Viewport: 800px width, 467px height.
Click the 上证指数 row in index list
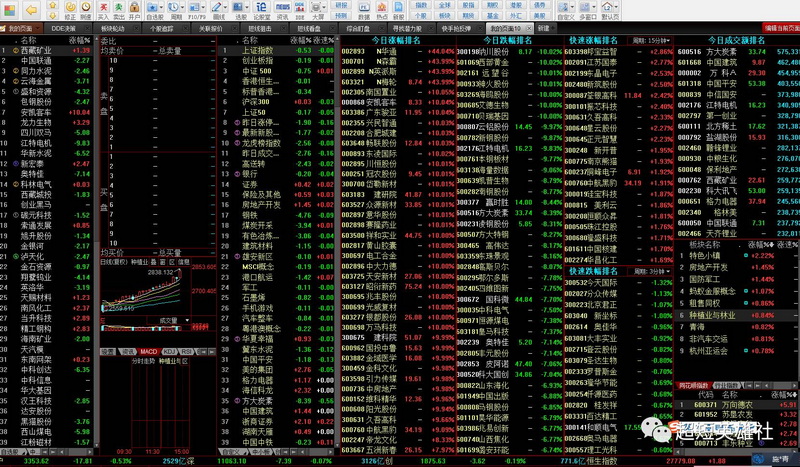258,50
